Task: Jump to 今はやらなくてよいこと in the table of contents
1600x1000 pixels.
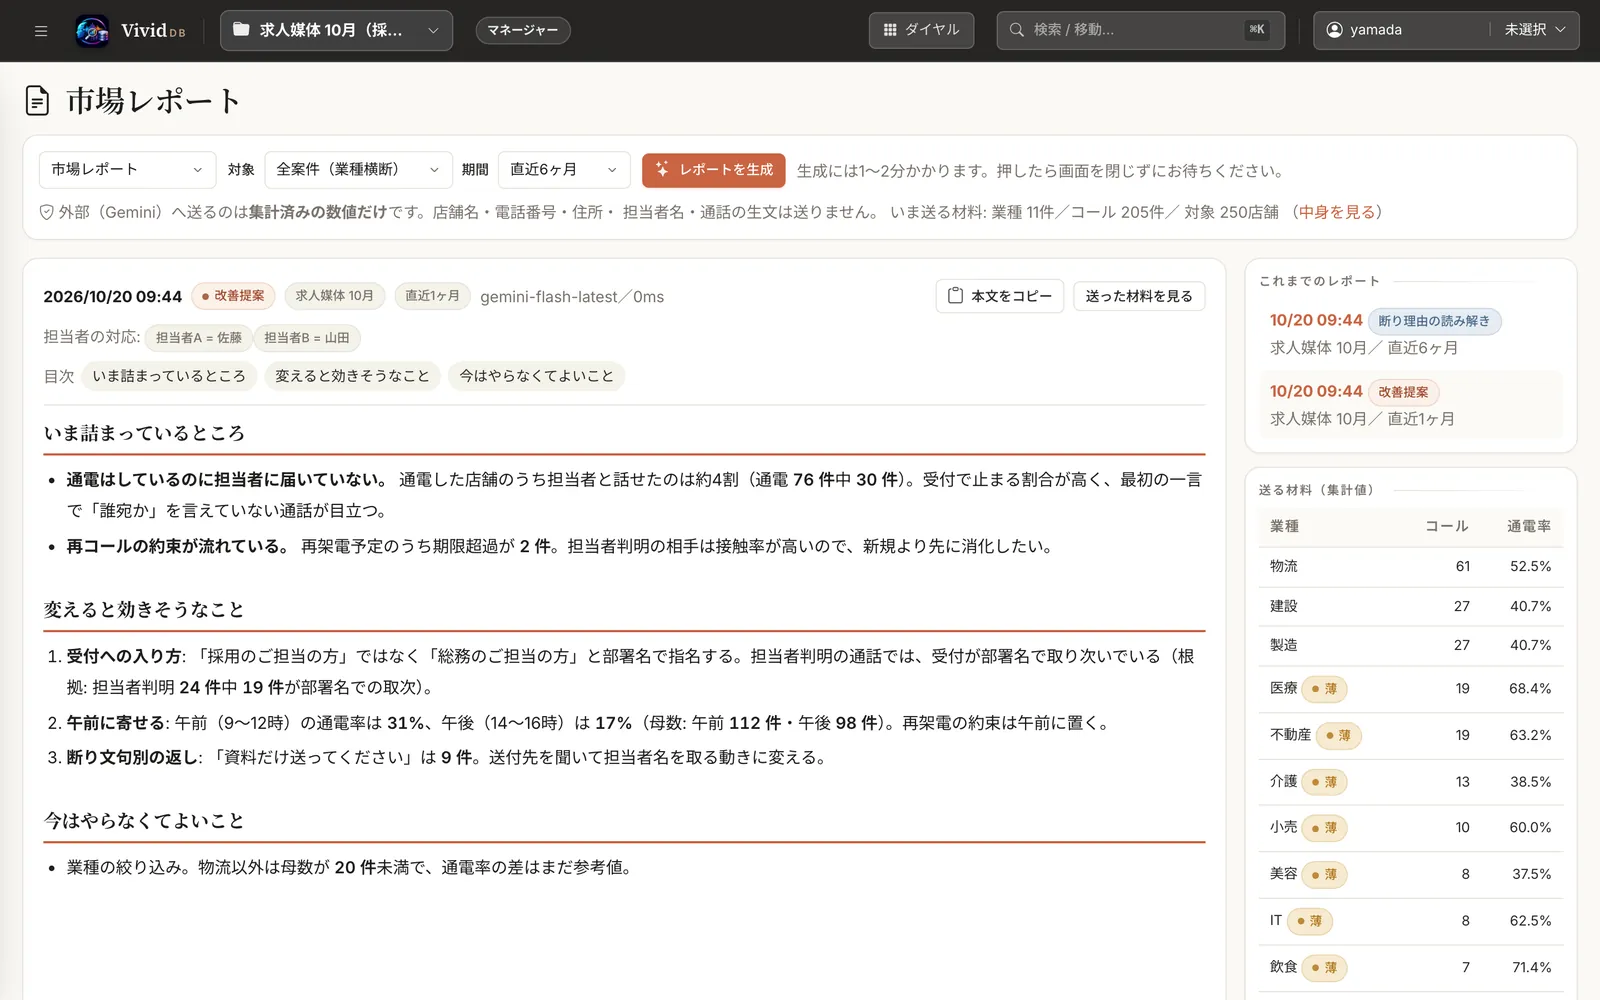Action: tap(537, 376)
